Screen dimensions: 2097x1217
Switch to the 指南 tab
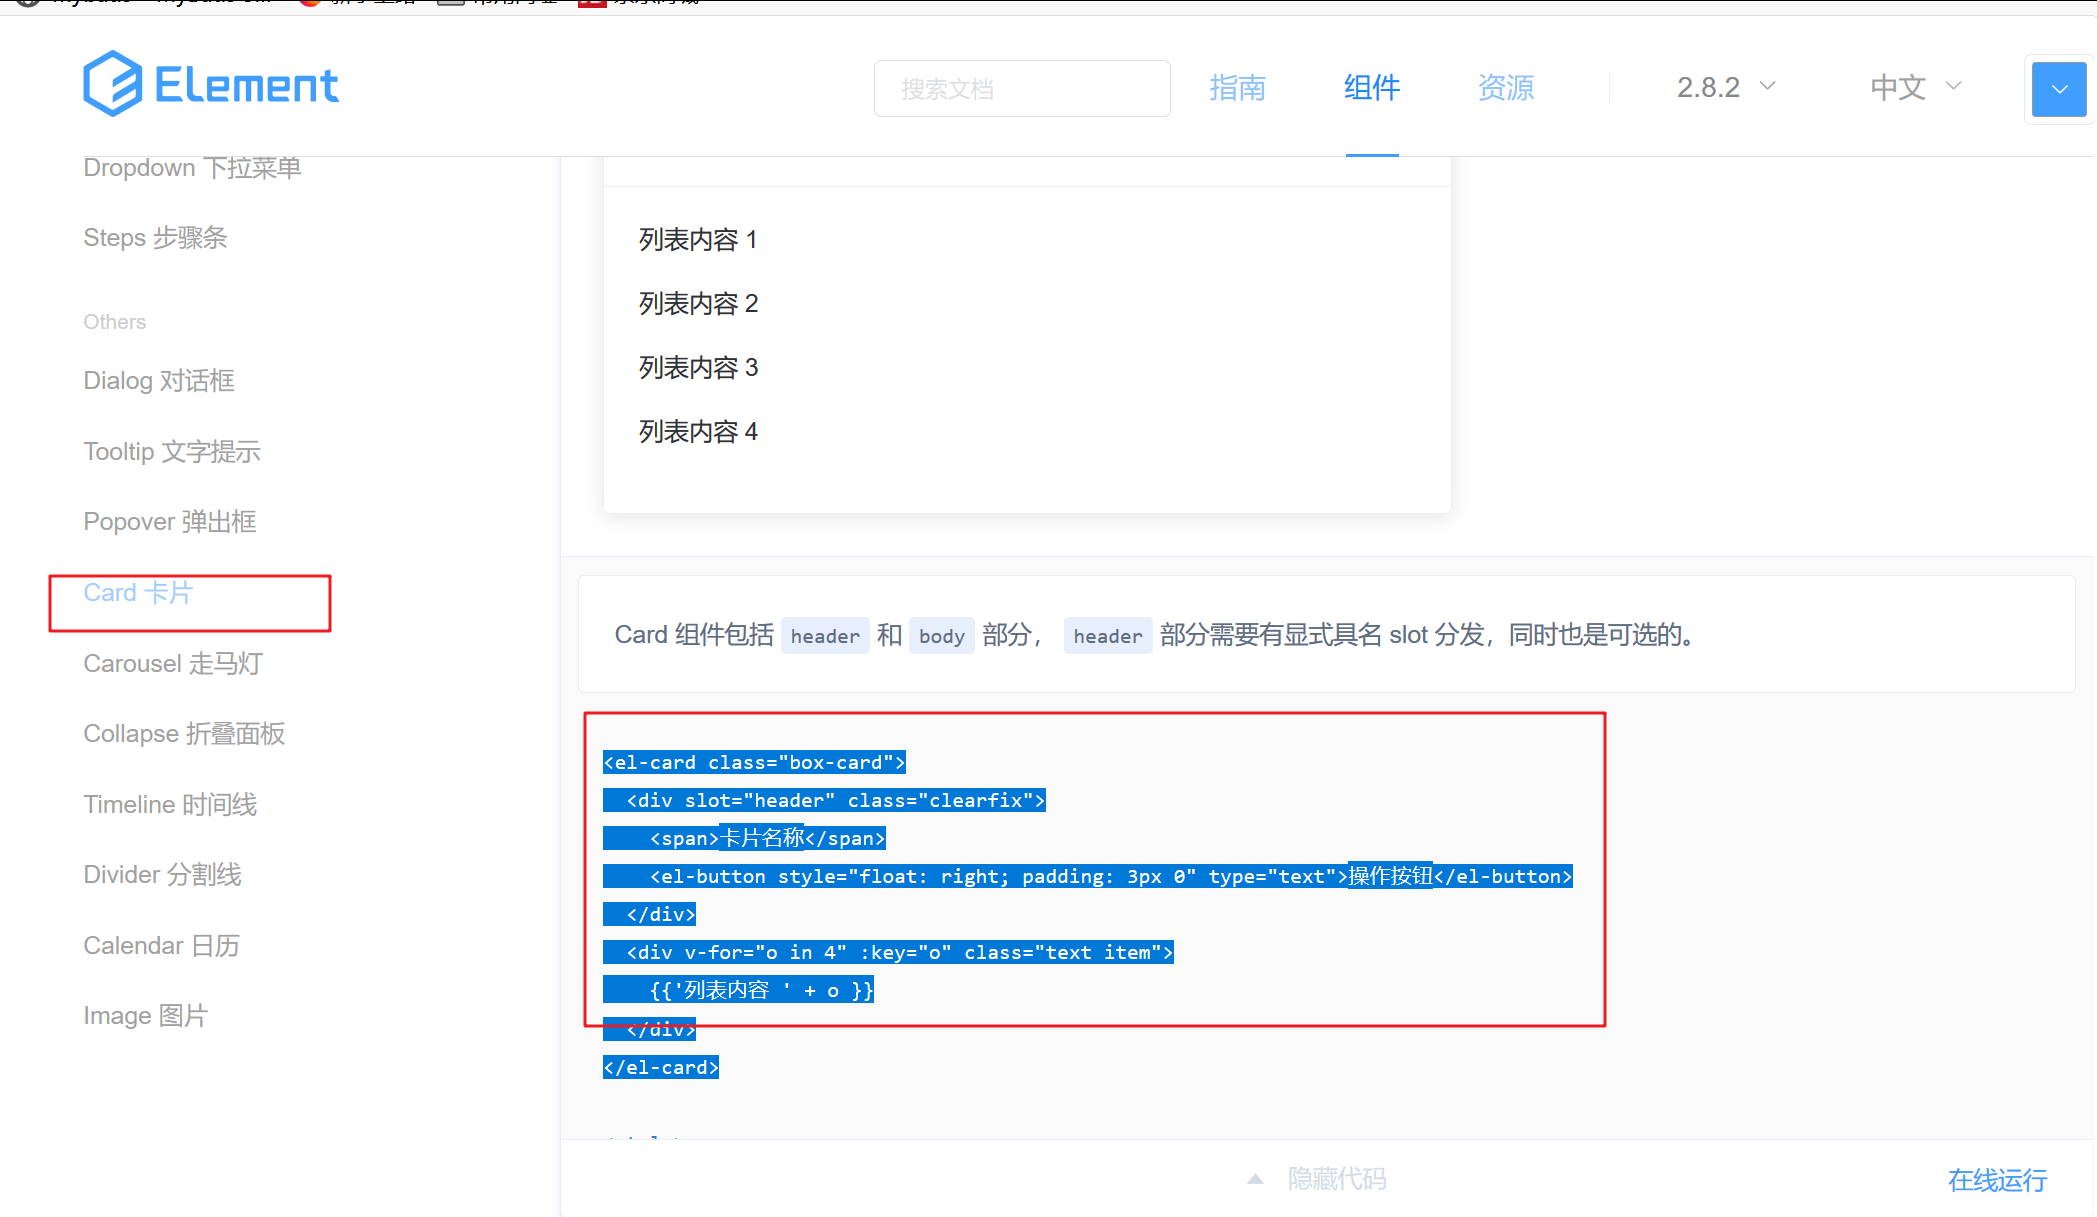1237,88
